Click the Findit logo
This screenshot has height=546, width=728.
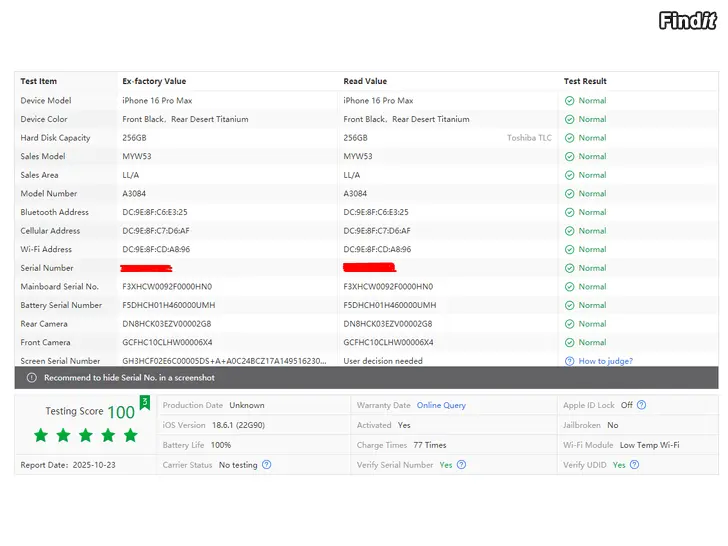(688, 20)
